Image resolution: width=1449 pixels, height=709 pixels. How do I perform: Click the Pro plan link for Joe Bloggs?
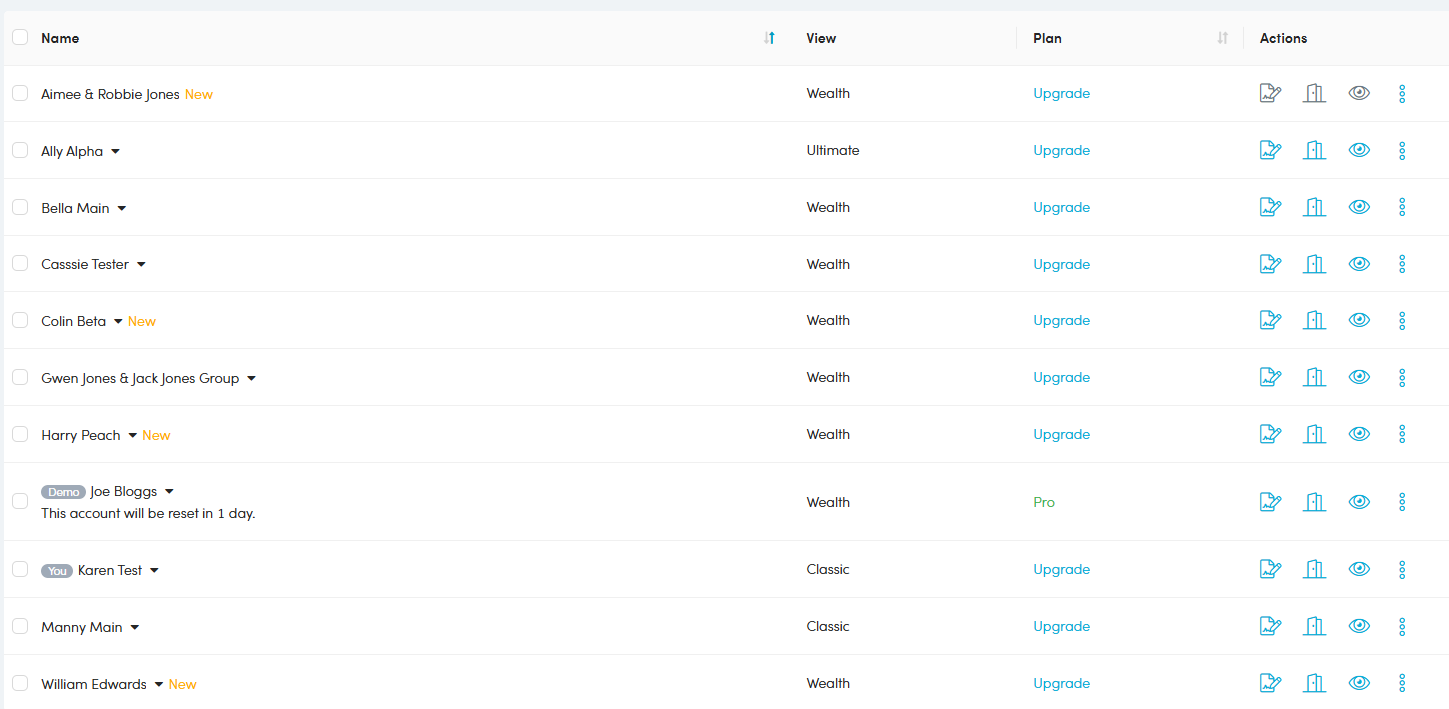point(1044,502)
